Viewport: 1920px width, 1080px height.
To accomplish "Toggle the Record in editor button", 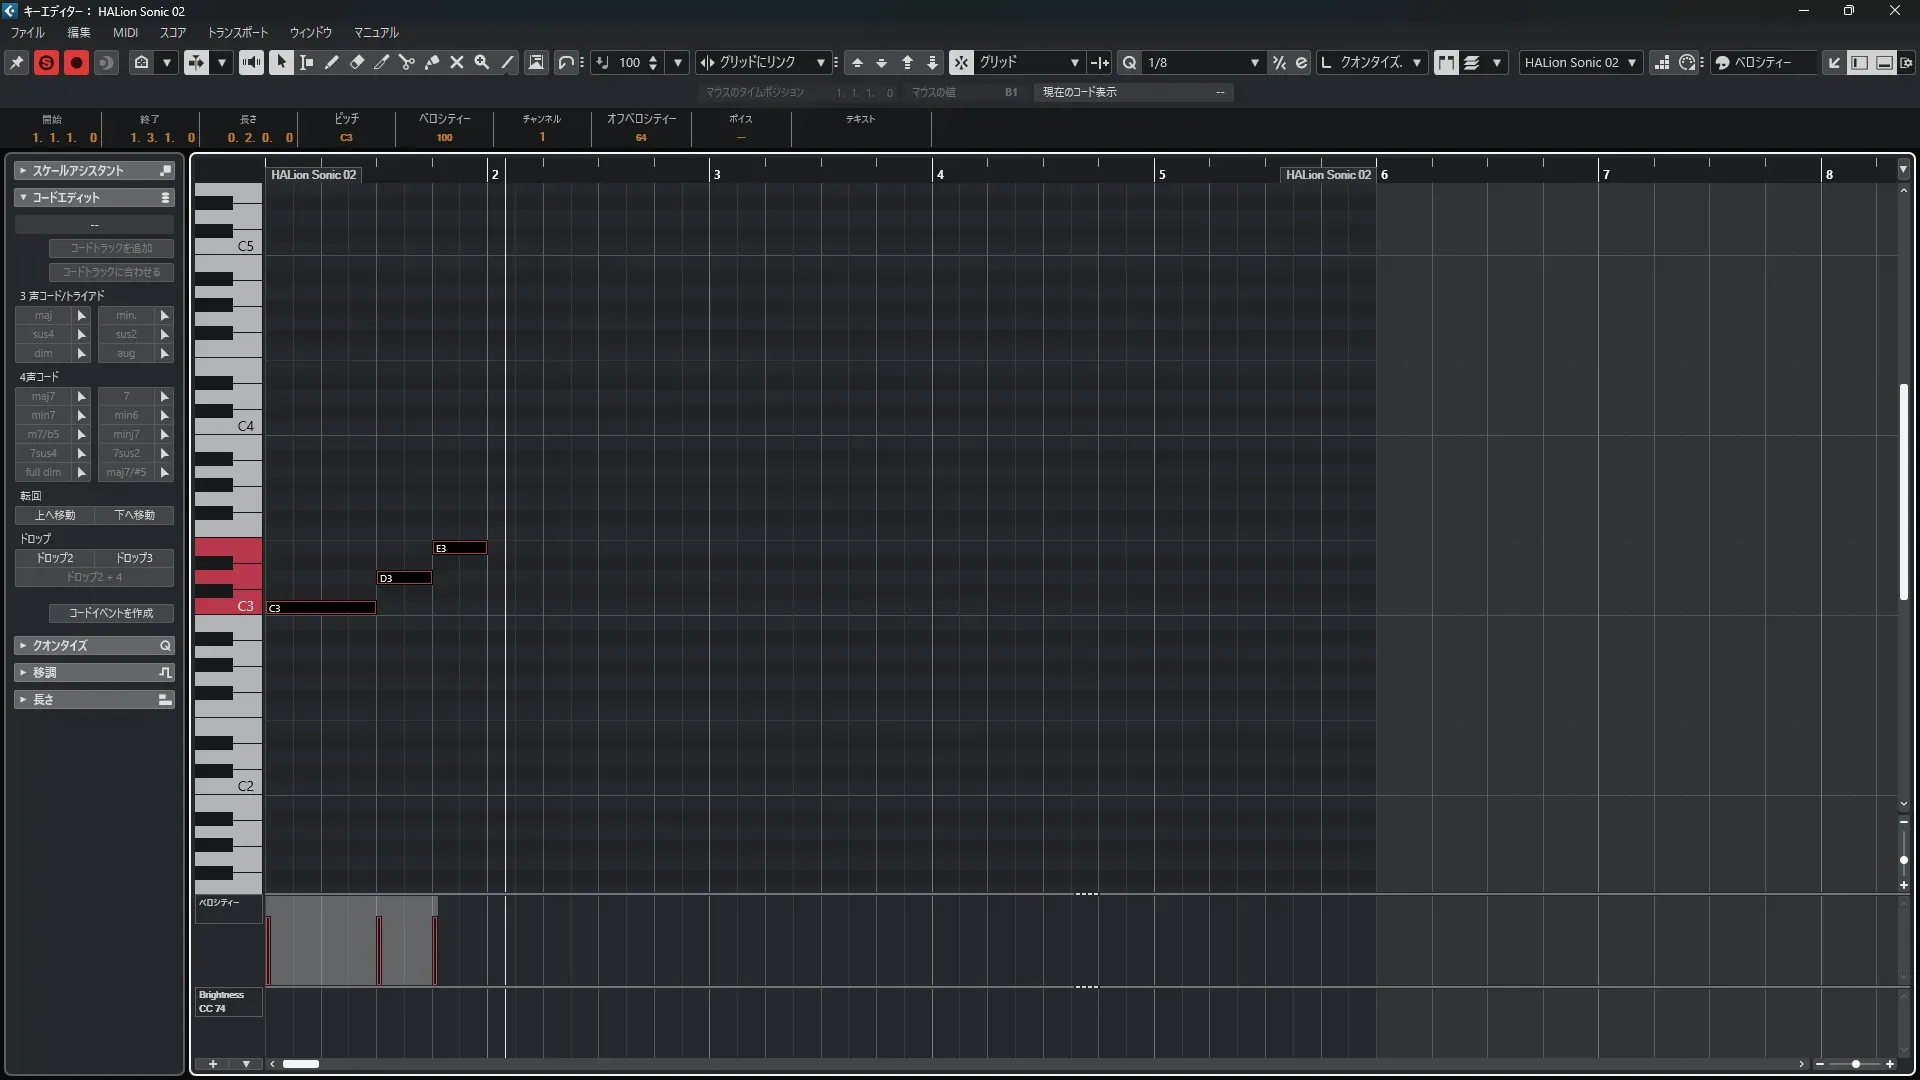I will point(76,62).
